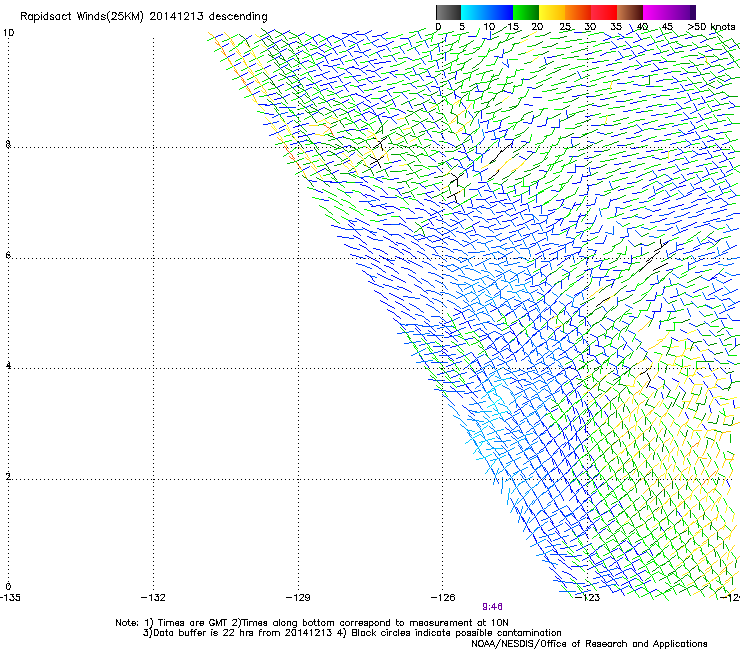Screen dimensions: 740x650
Task: Click the purple 9:46 time stamp
Action: [492, 607]
